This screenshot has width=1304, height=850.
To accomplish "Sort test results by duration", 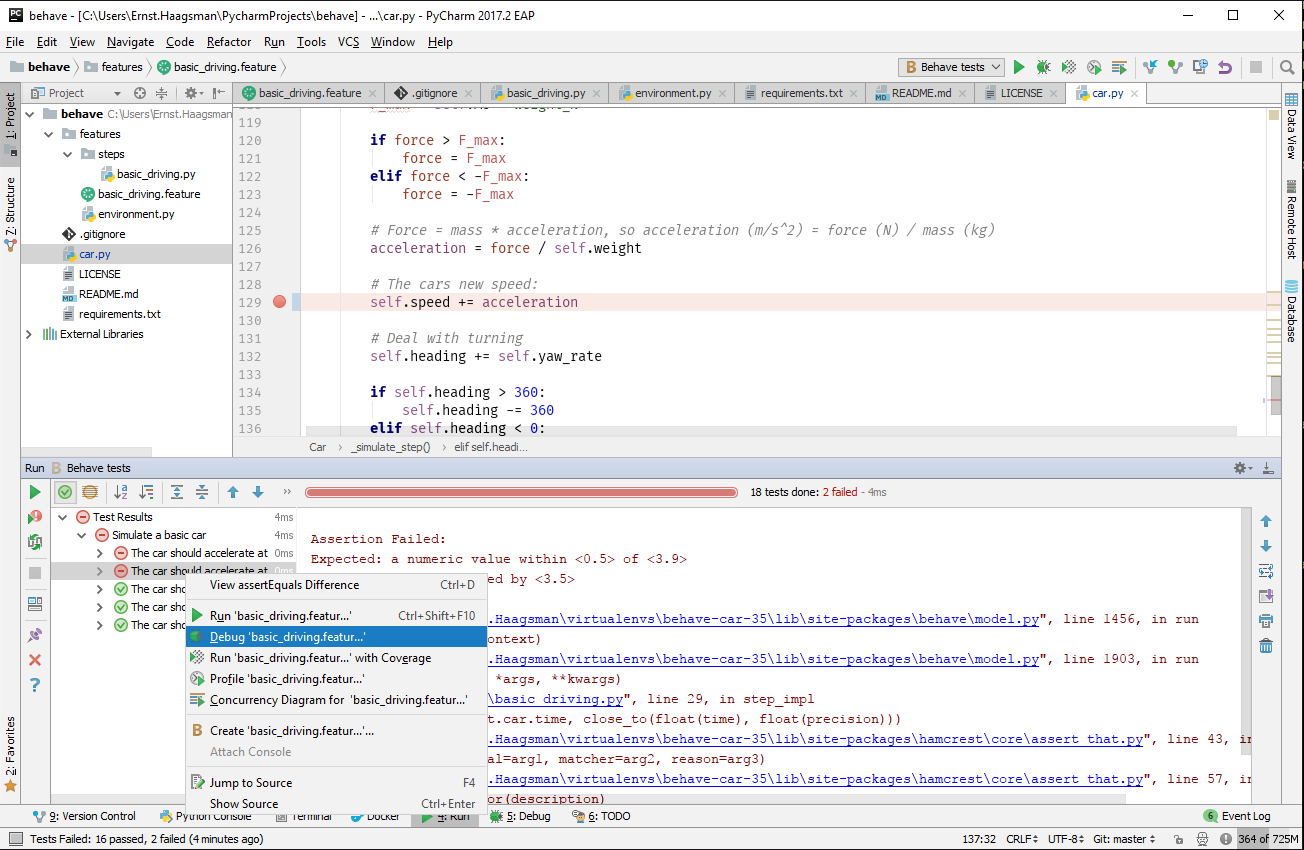I will [x=146, y=492].
